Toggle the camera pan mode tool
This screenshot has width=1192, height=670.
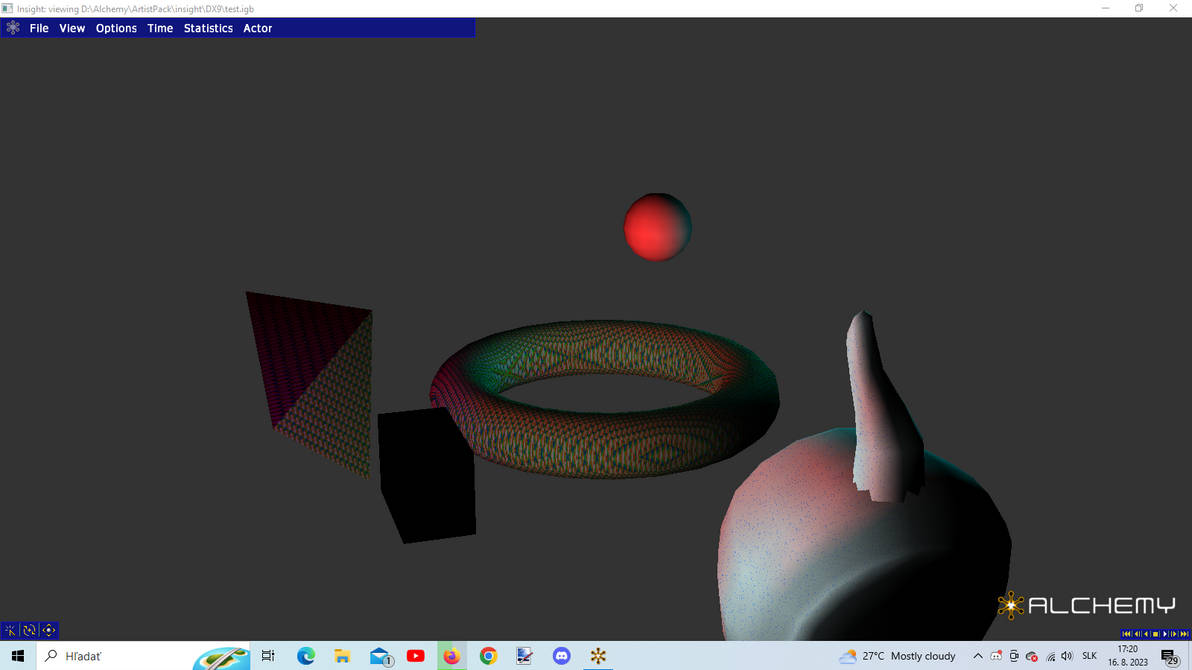coord(47,630)
